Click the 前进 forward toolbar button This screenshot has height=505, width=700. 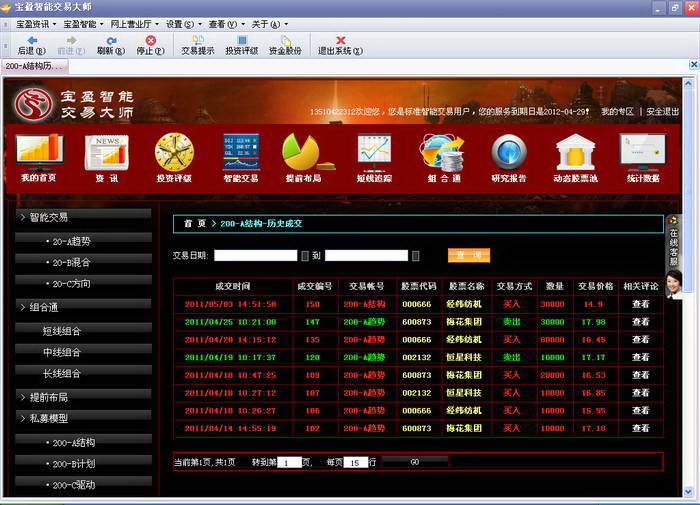click(x=71, y=46)
